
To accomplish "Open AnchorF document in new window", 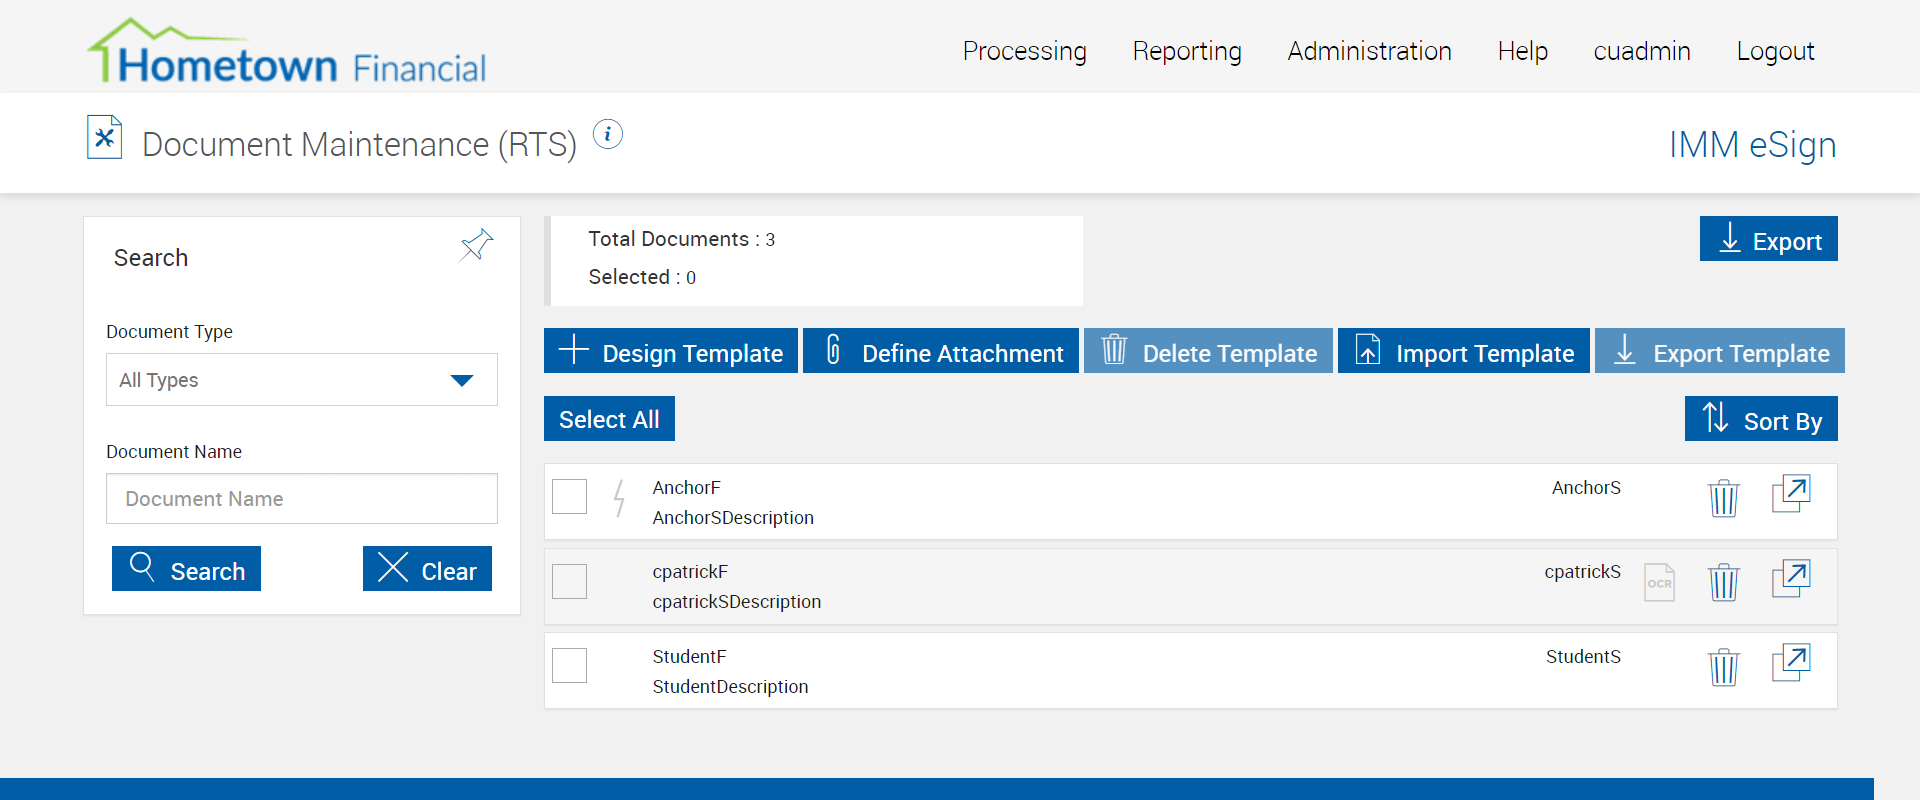I will pyautogui.click(x=1791, y=494).
